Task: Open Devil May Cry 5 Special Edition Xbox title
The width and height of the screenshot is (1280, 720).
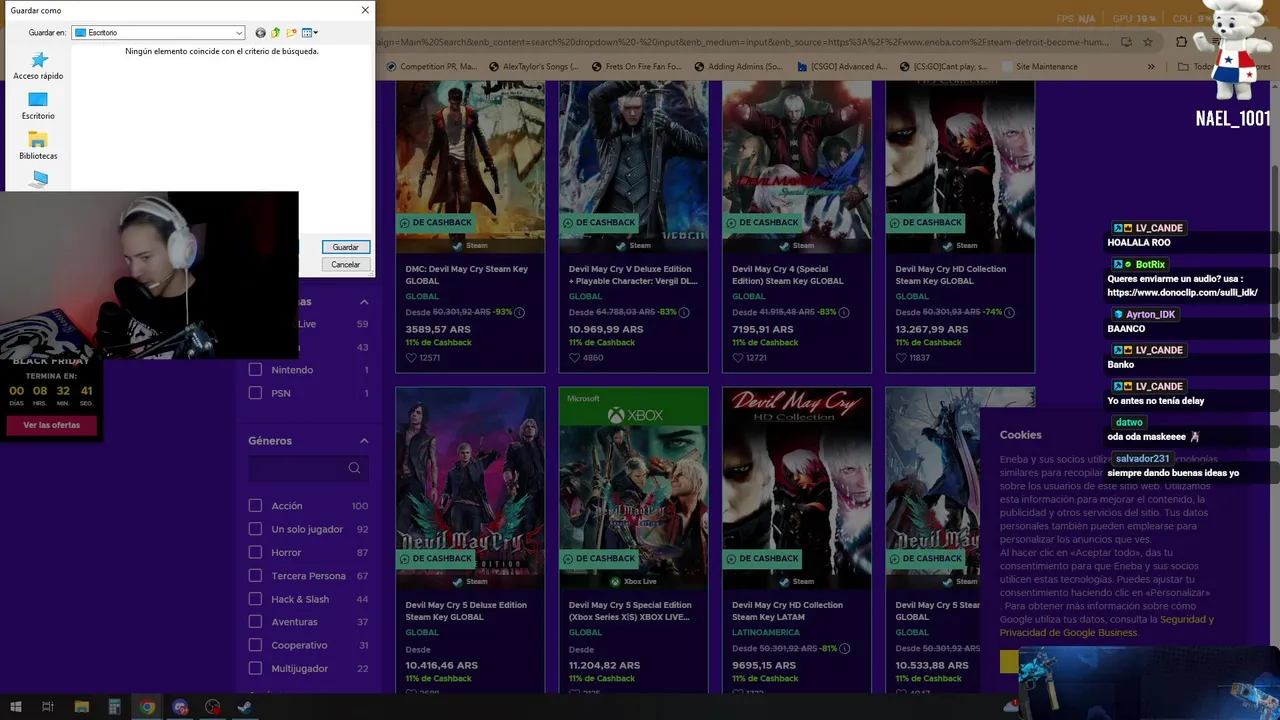Action: click(x=630, y=611)
